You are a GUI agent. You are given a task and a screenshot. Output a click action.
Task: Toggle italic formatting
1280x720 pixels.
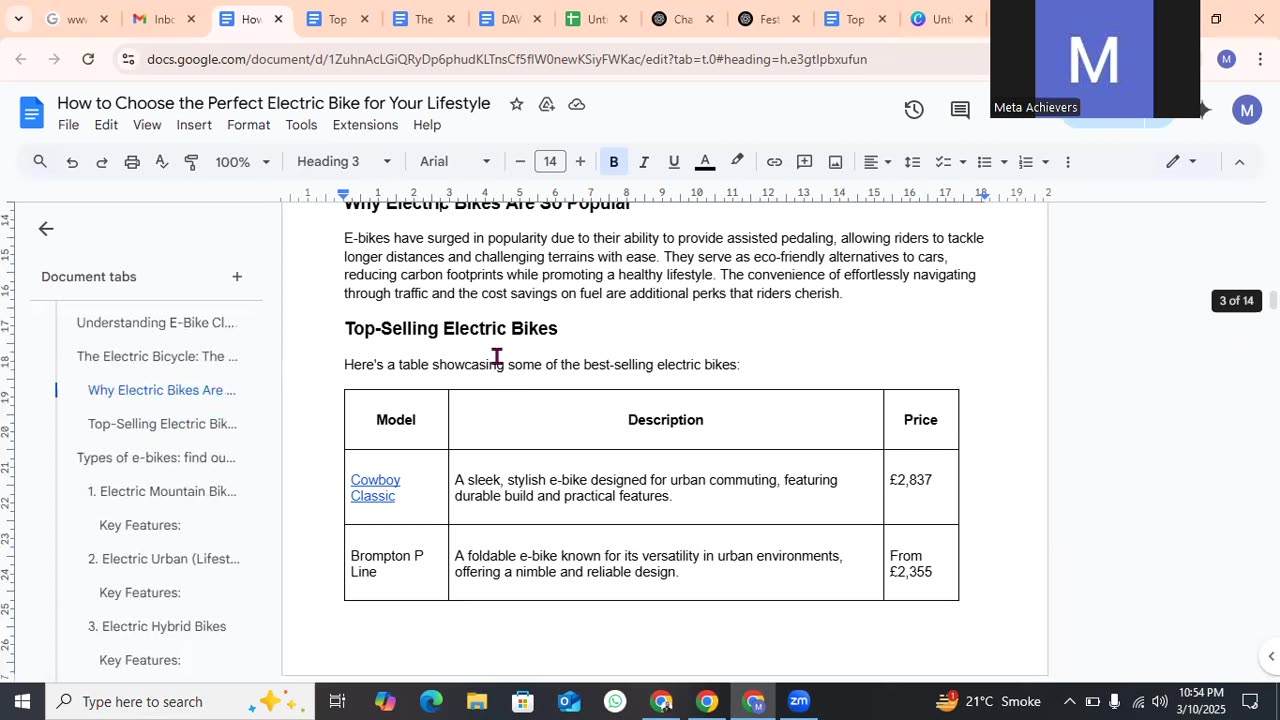[x=644, y=162]
